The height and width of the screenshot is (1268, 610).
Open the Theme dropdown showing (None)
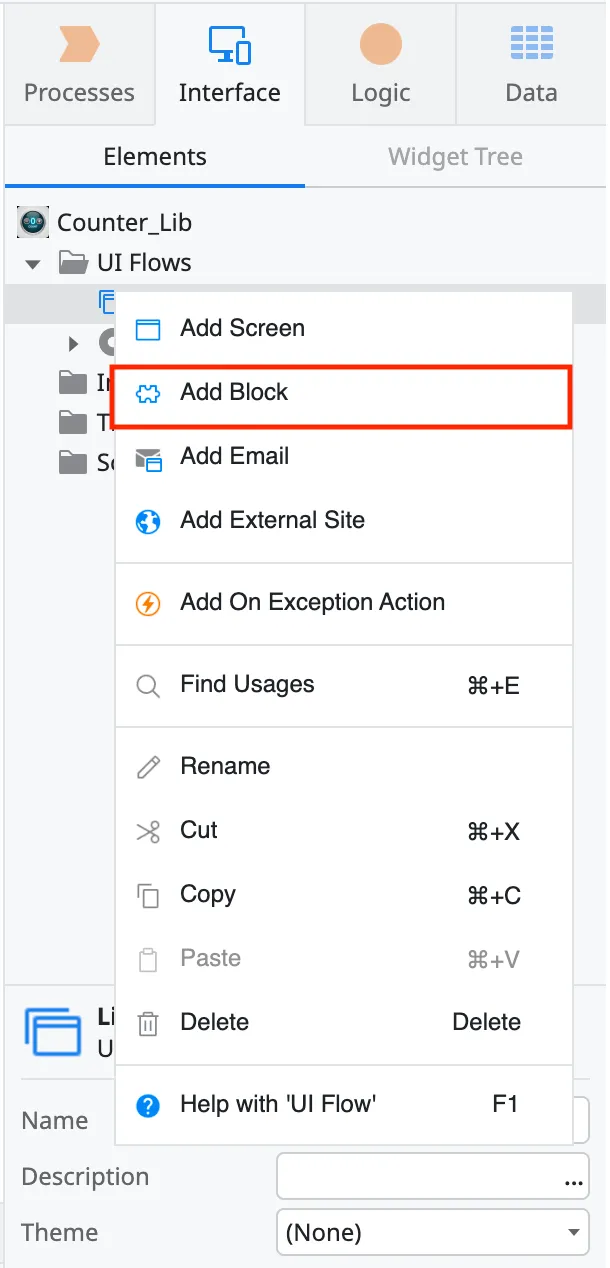(x=432, y=1232)
